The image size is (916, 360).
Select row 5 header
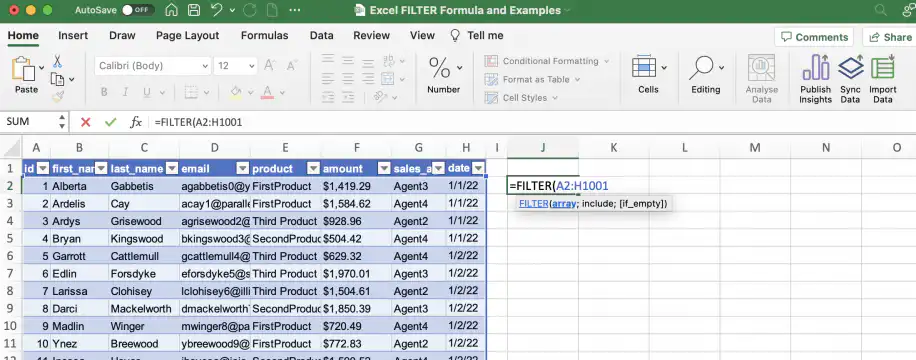[11, 238]
